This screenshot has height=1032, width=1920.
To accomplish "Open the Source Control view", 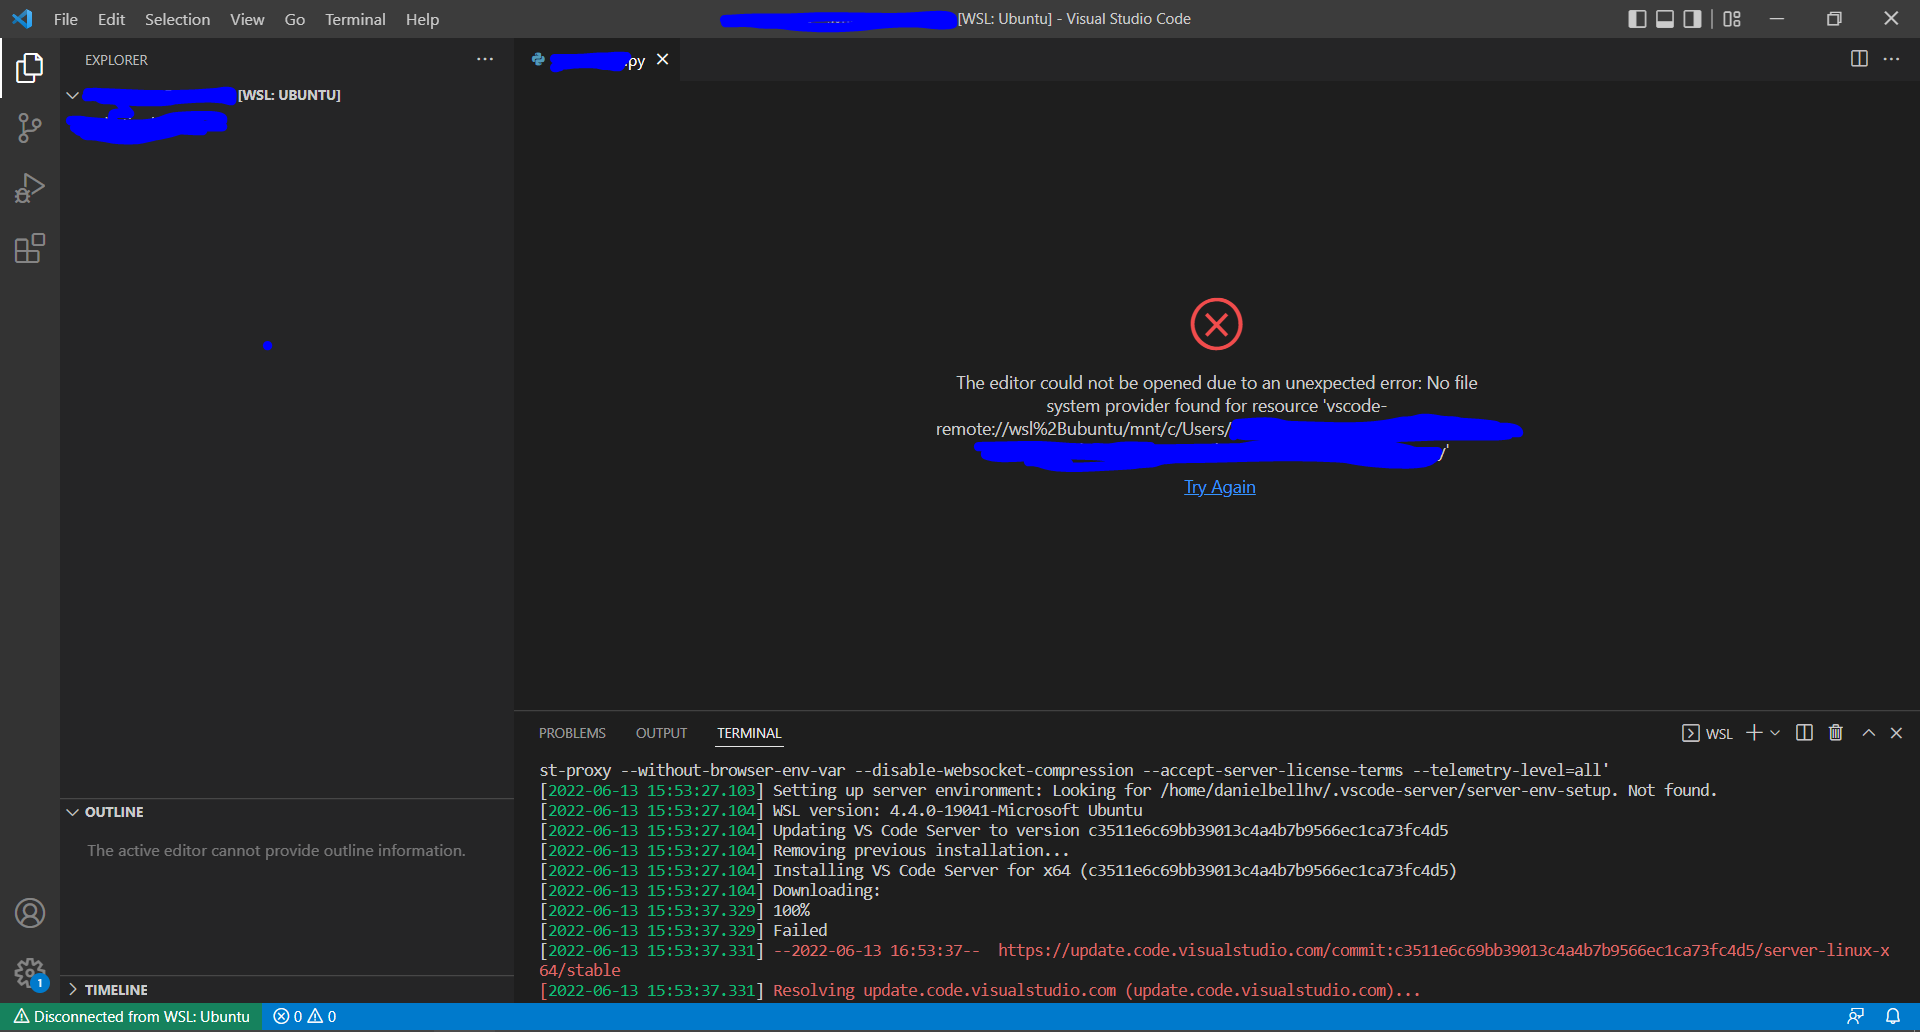I will [30, 128].
